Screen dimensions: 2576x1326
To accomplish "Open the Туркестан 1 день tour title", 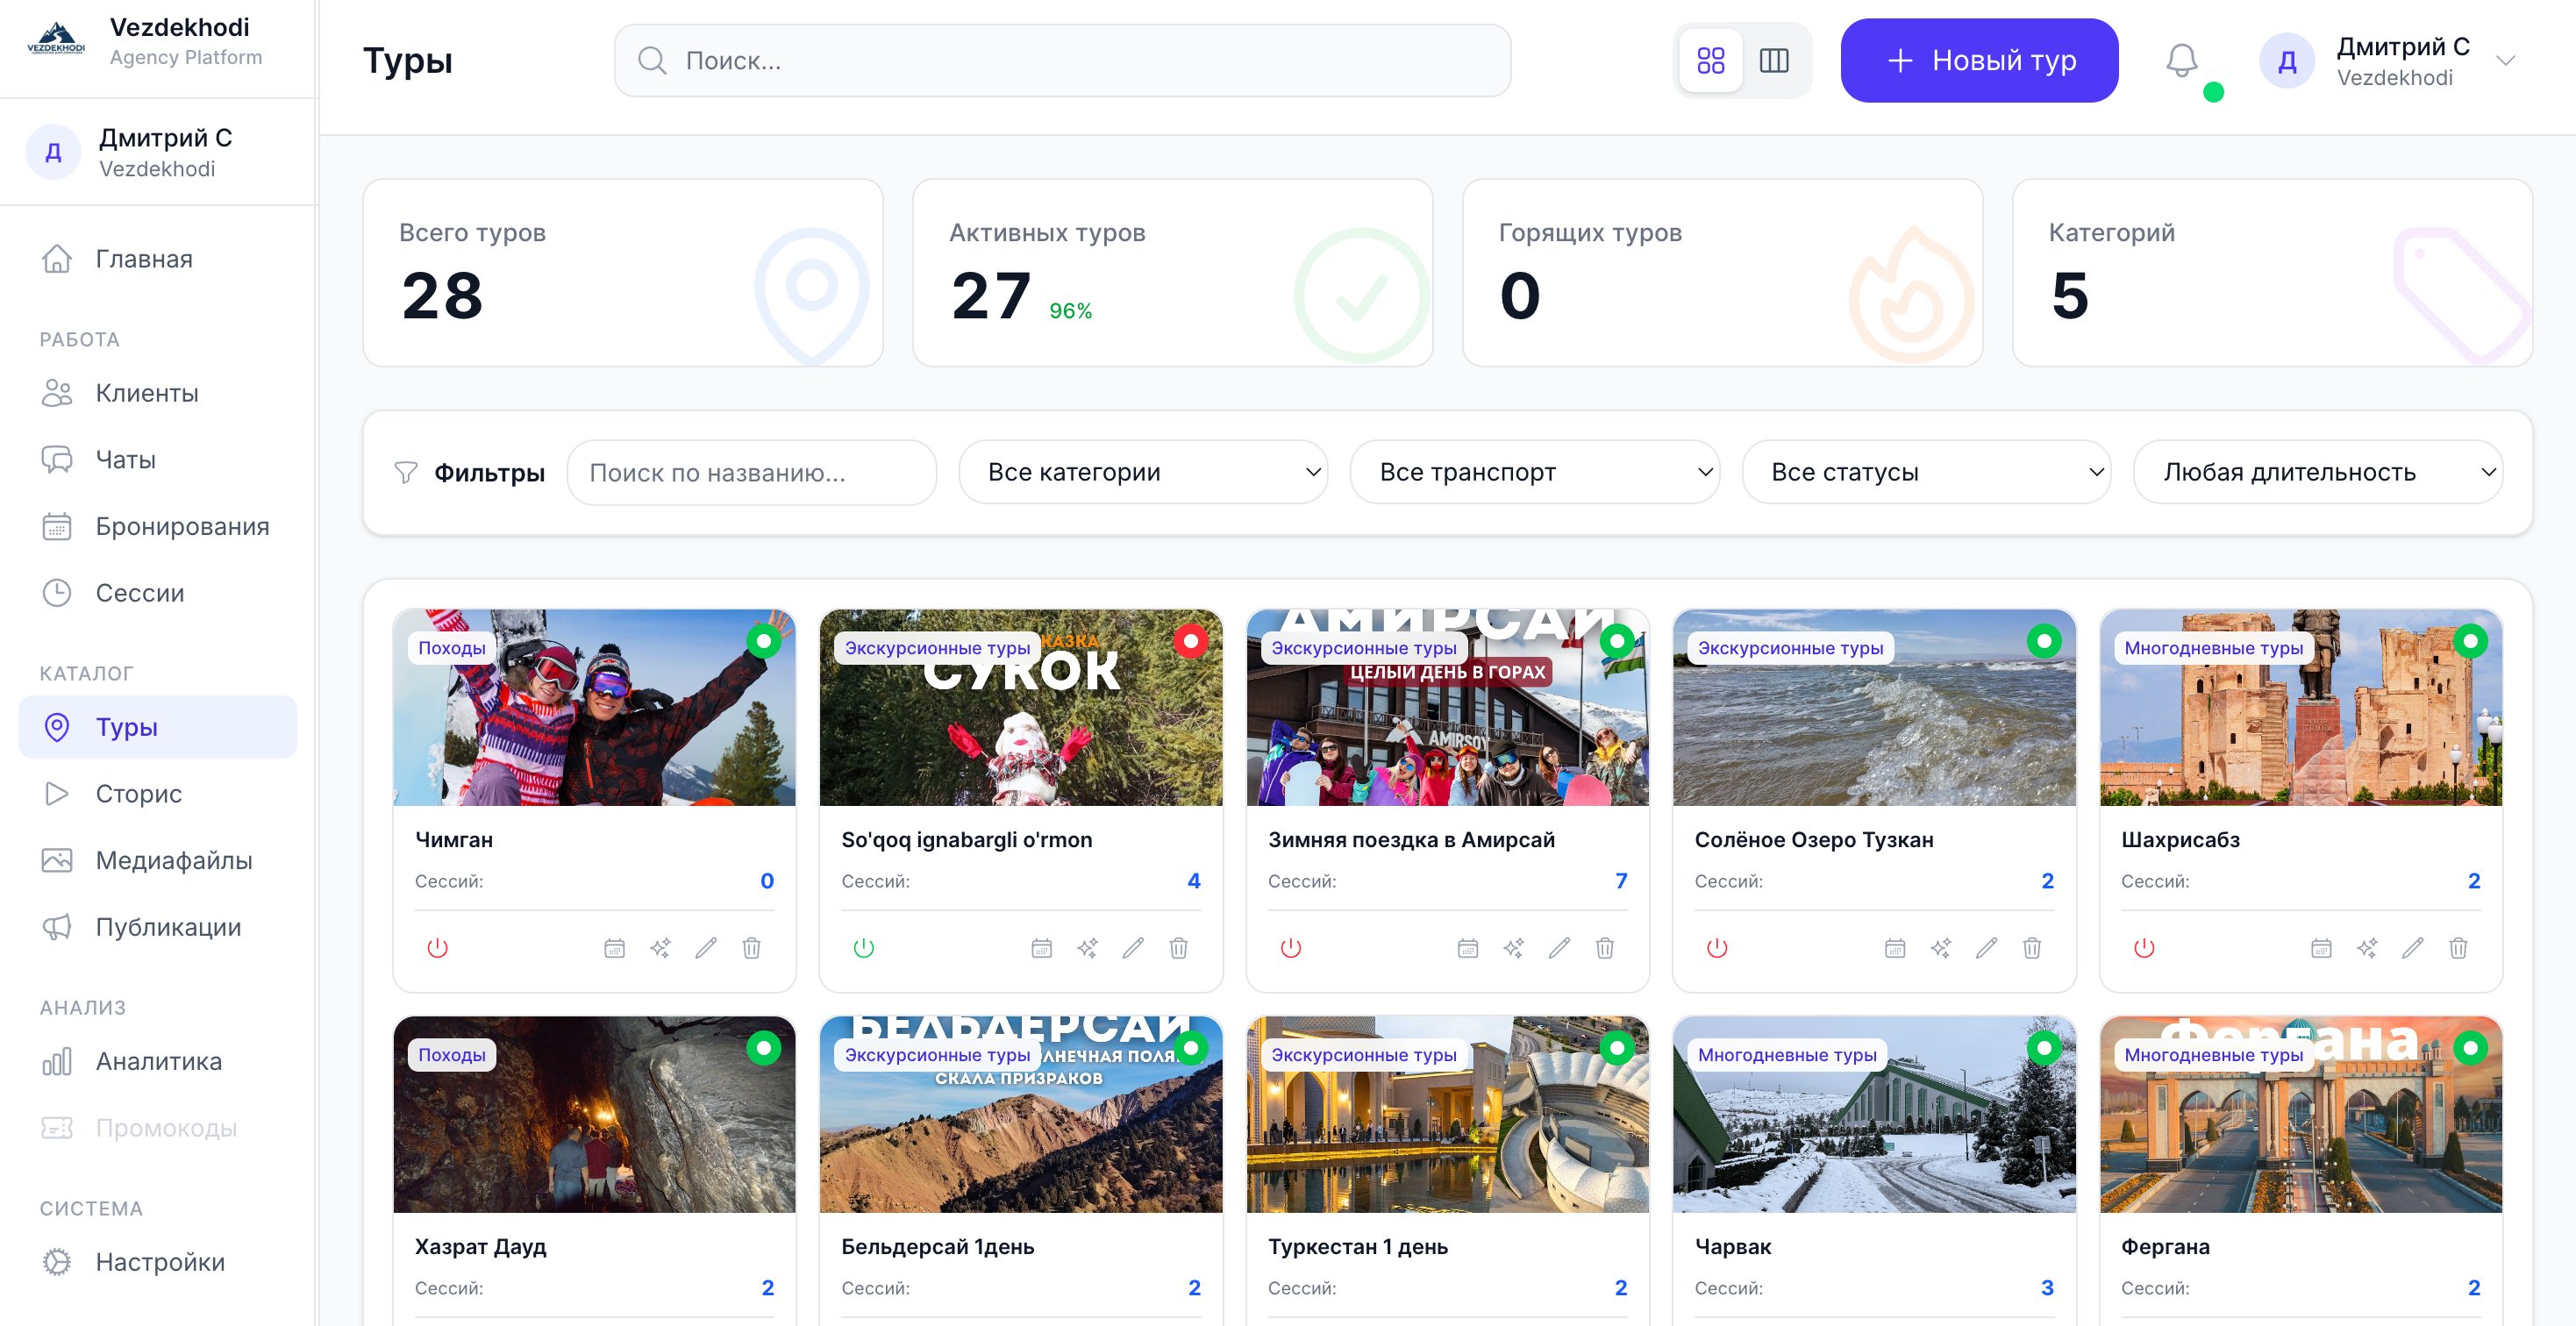I will tap(1357, 1247).
